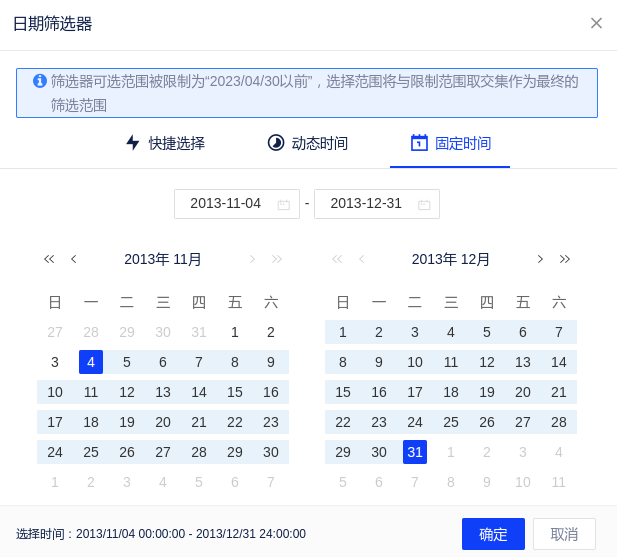The width and height of the screenshot is (617, 557).
Task: Select December 25 in the right calendar
Action: [451, 422]
